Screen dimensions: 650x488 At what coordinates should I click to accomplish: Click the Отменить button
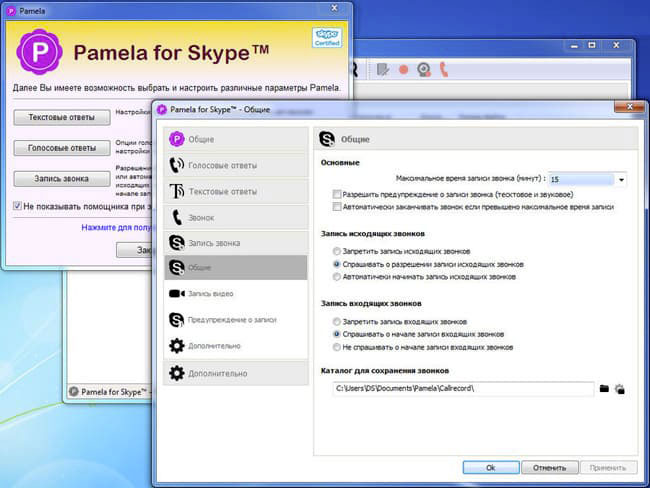tap(550, 467)
